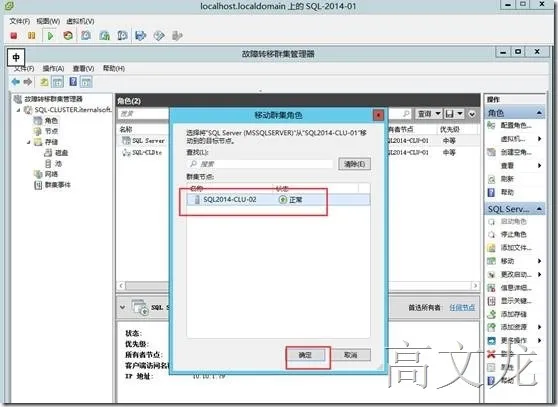Click the back arrow in cluster manager
The height and width of the screenshot is (407, 558).
[x=15, y=82]
